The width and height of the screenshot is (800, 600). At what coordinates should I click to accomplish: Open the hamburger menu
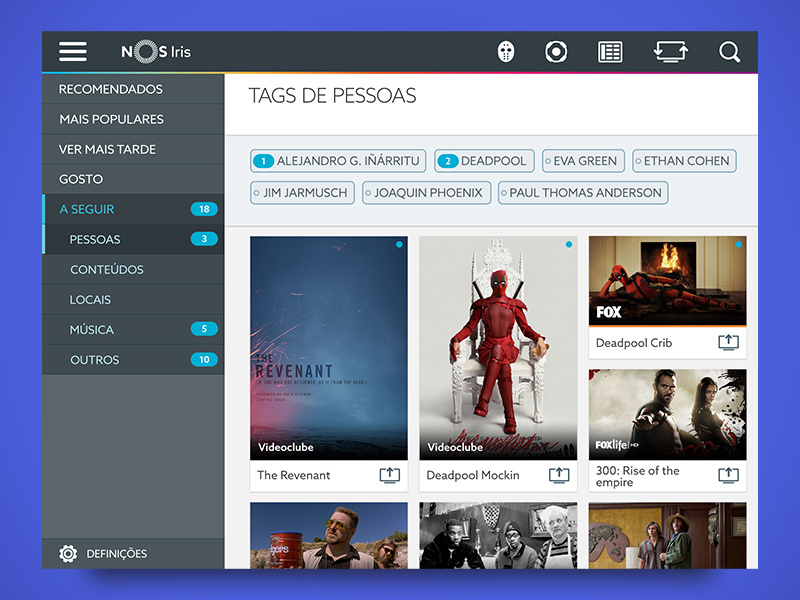pyautogui.click(x=72, y=52)
